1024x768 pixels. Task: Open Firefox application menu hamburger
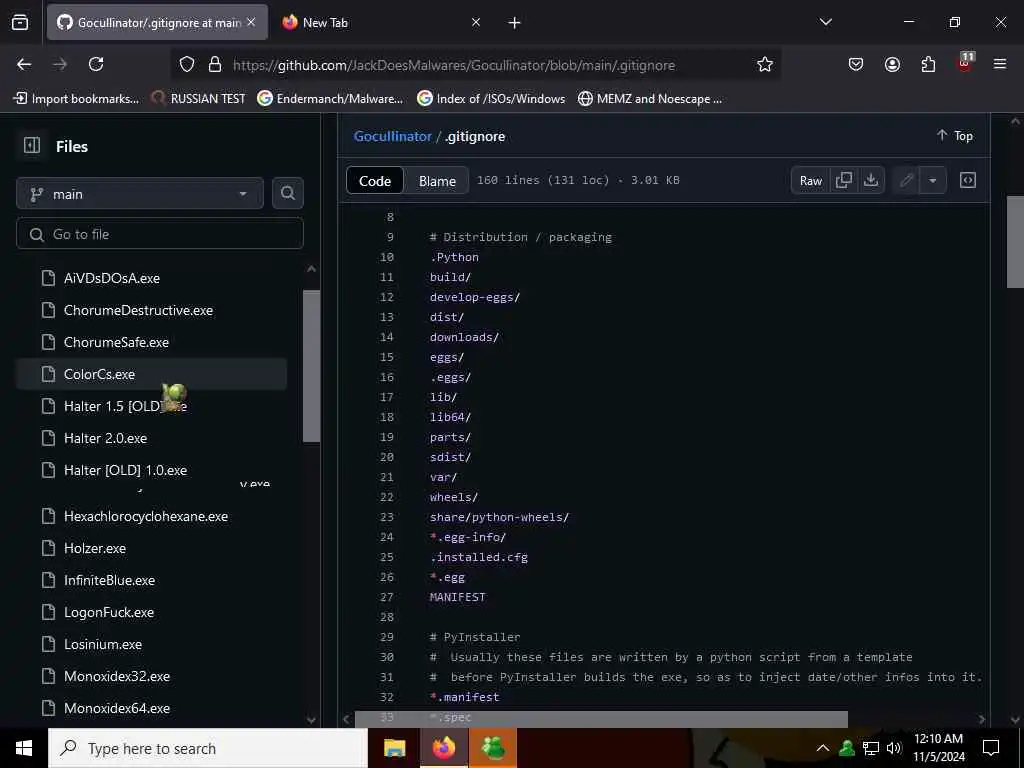1000,64
